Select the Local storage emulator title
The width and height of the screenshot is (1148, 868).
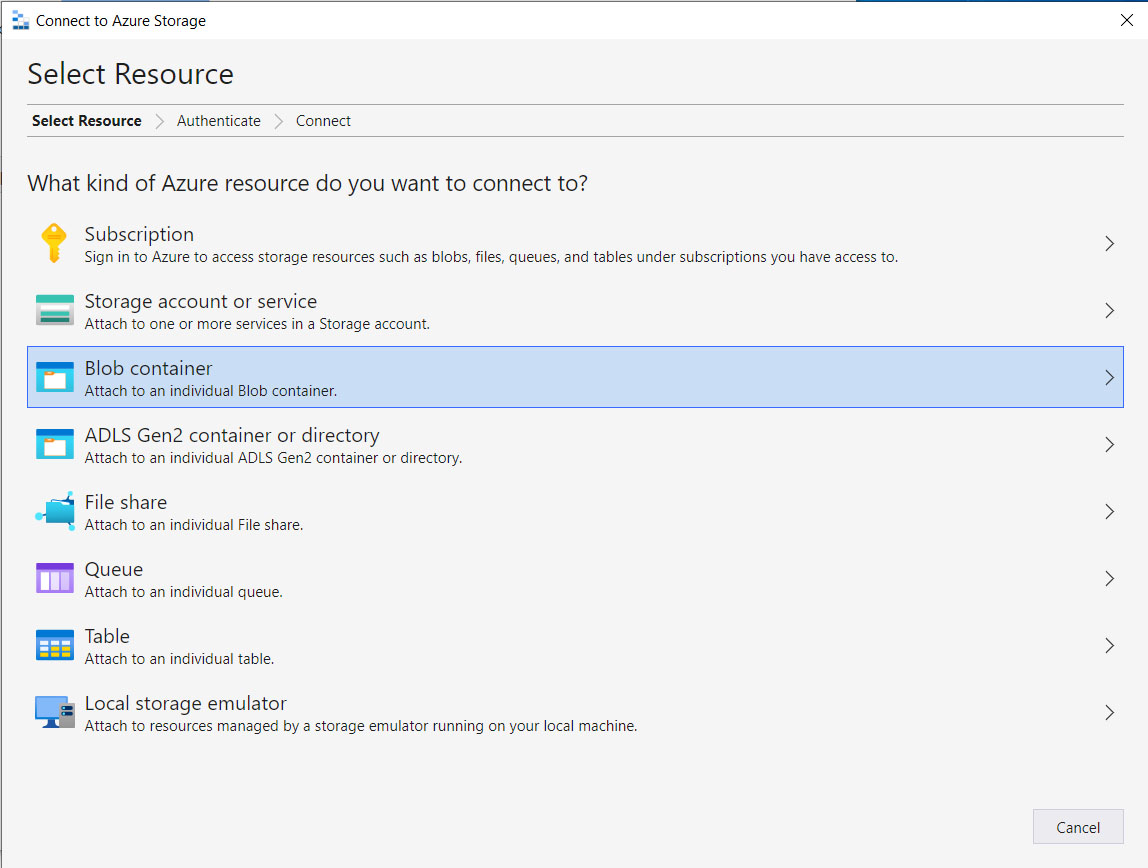(185, 703)
